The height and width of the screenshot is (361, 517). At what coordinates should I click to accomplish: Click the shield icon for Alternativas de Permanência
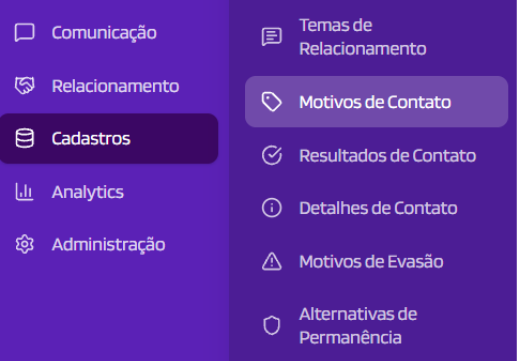pos(272,325)
